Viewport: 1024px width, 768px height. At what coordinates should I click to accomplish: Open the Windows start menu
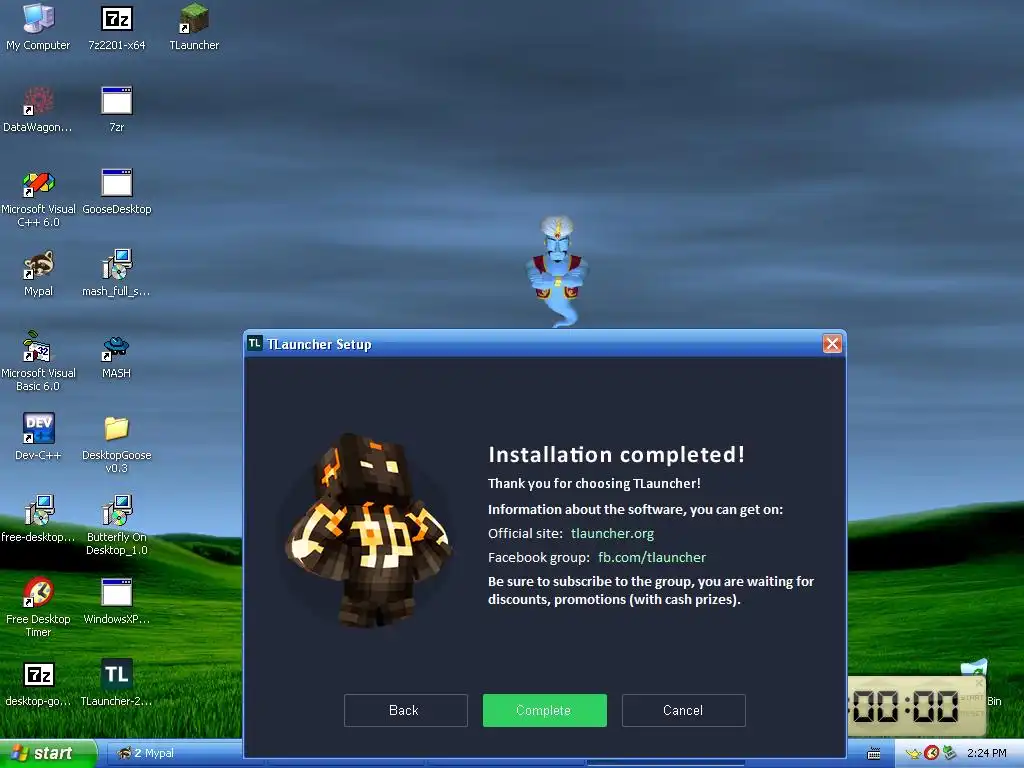click(48, 754)
